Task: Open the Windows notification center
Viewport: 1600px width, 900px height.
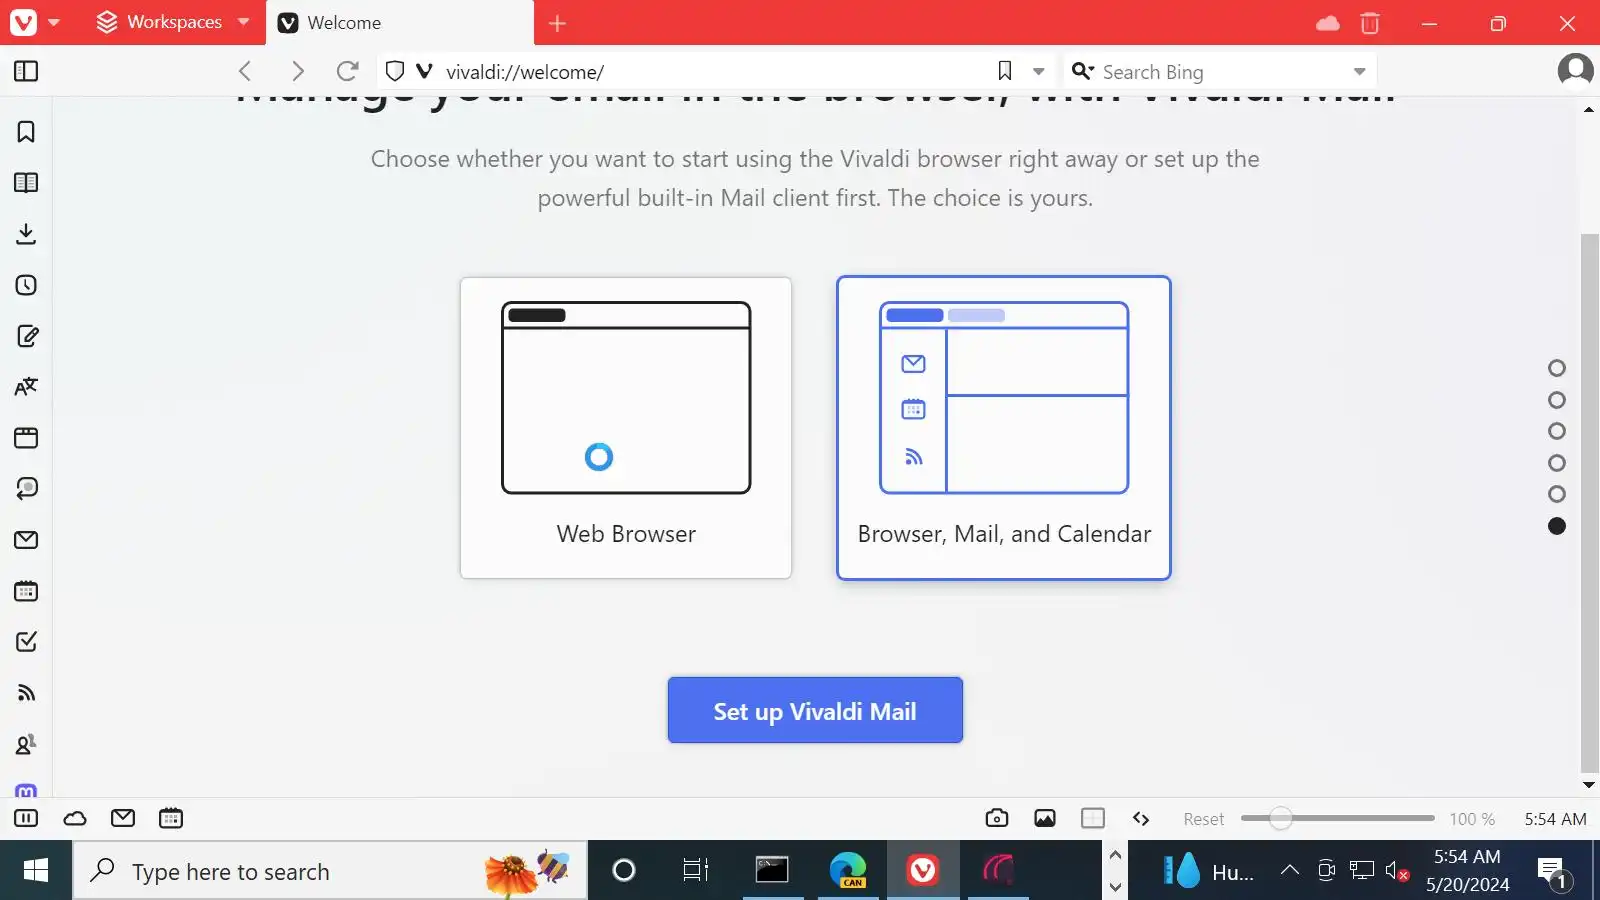Action: 1554,872
